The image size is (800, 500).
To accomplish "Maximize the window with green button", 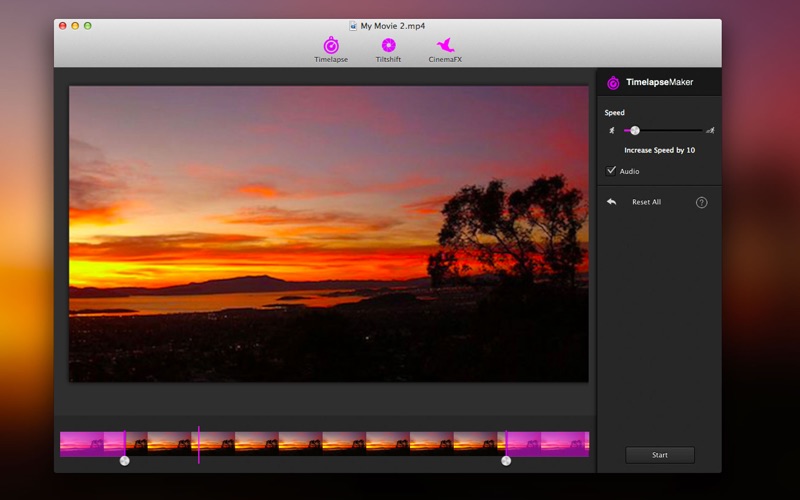I will [87, 26].
